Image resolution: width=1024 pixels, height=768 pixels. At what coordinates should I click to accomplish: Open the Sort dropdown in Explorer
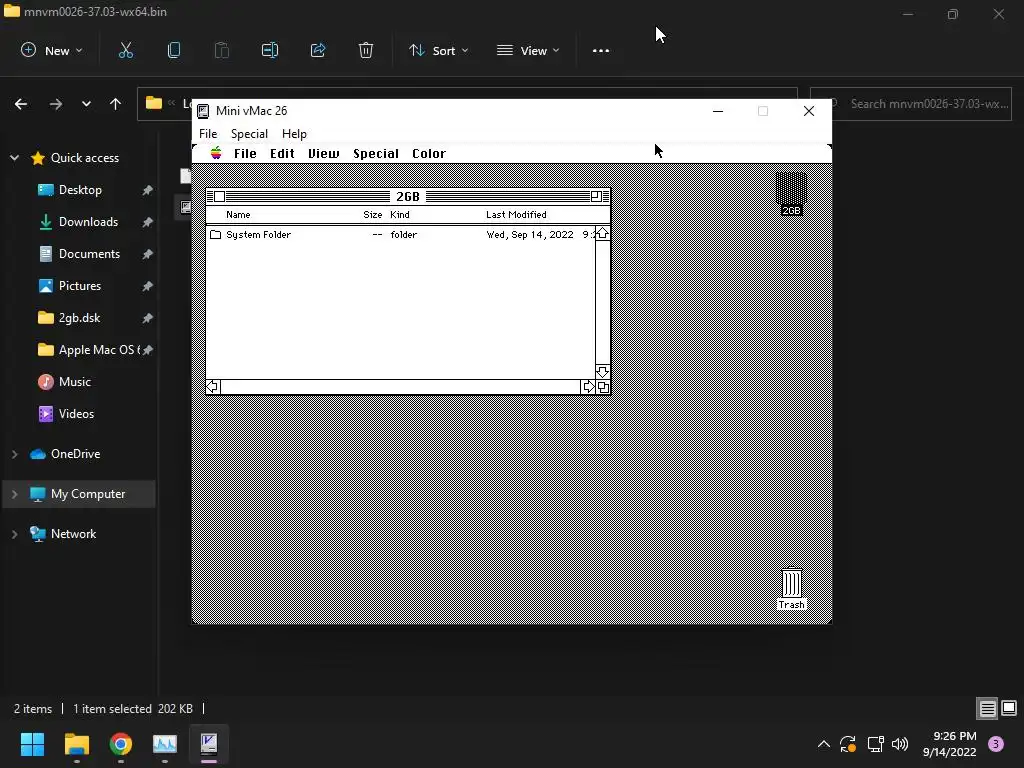click(438, 50)
